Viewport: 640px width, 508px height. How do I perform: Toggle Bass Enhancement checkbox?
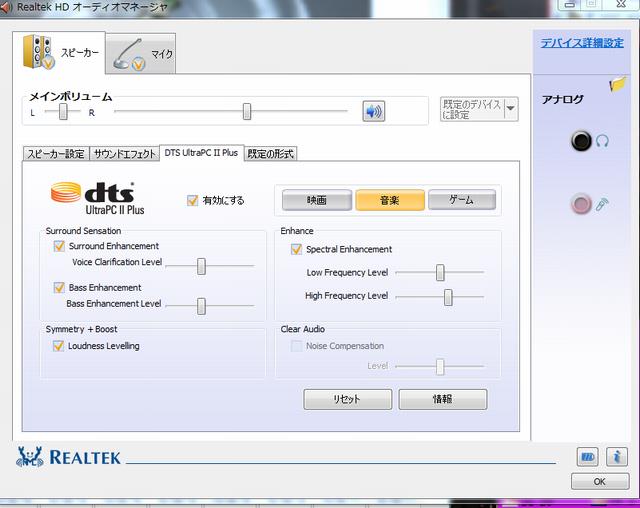pyautogui.click(x=59, y=288)
